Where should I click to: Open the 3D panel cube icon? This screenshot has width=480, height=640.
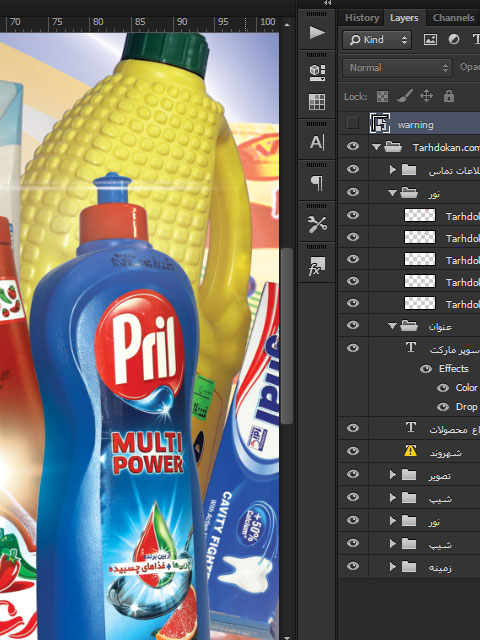click(x=317, y=73)
